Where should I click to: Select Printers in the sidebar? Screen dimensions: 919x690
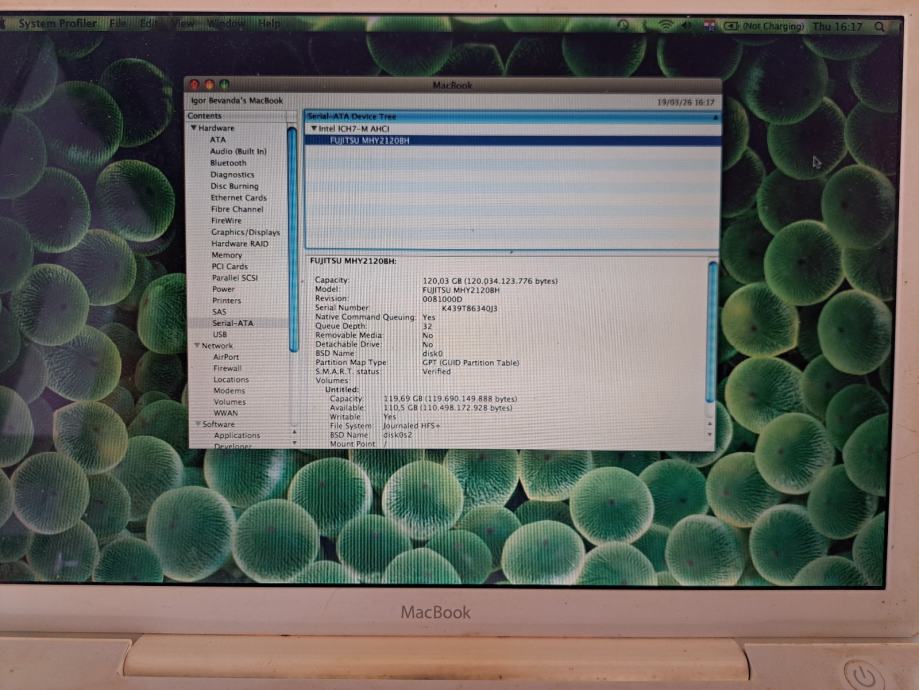tap(227, 300)
